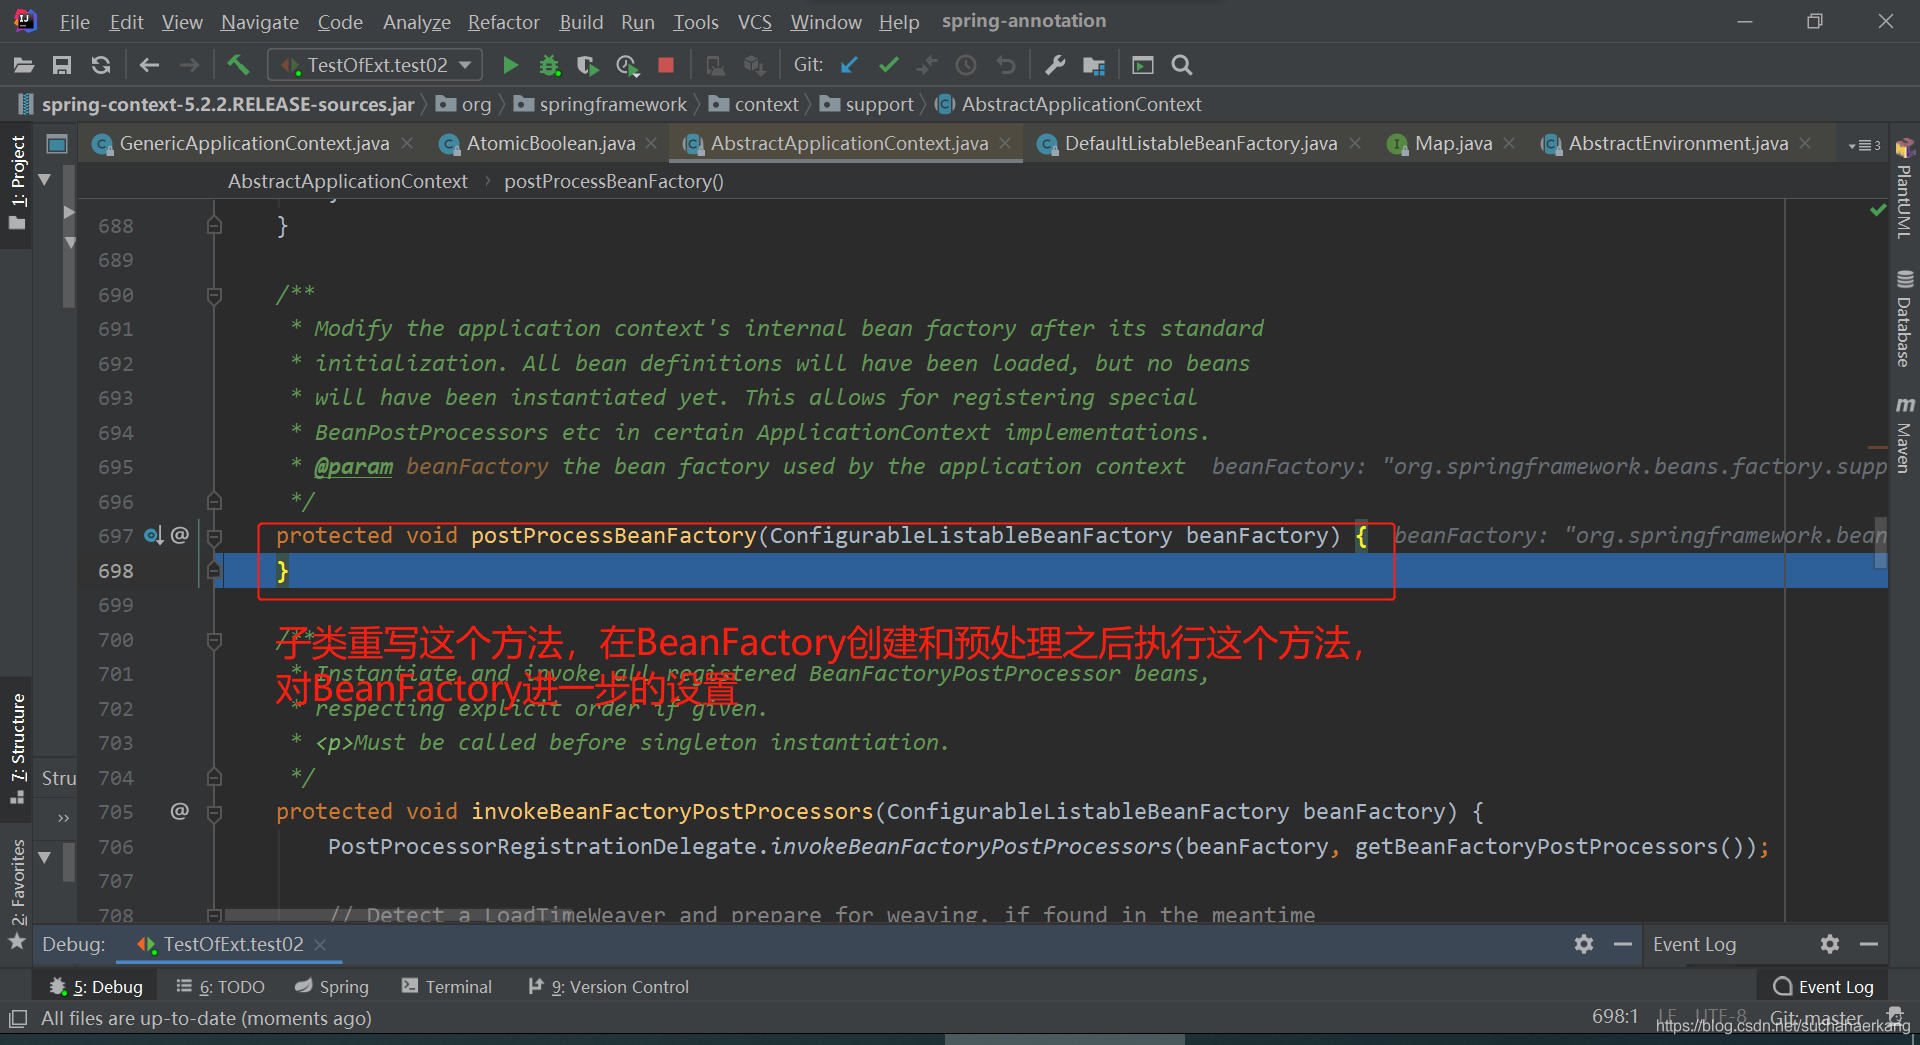Open the TestOfExt.test02 run configuration dropdown

click(375, 65)
